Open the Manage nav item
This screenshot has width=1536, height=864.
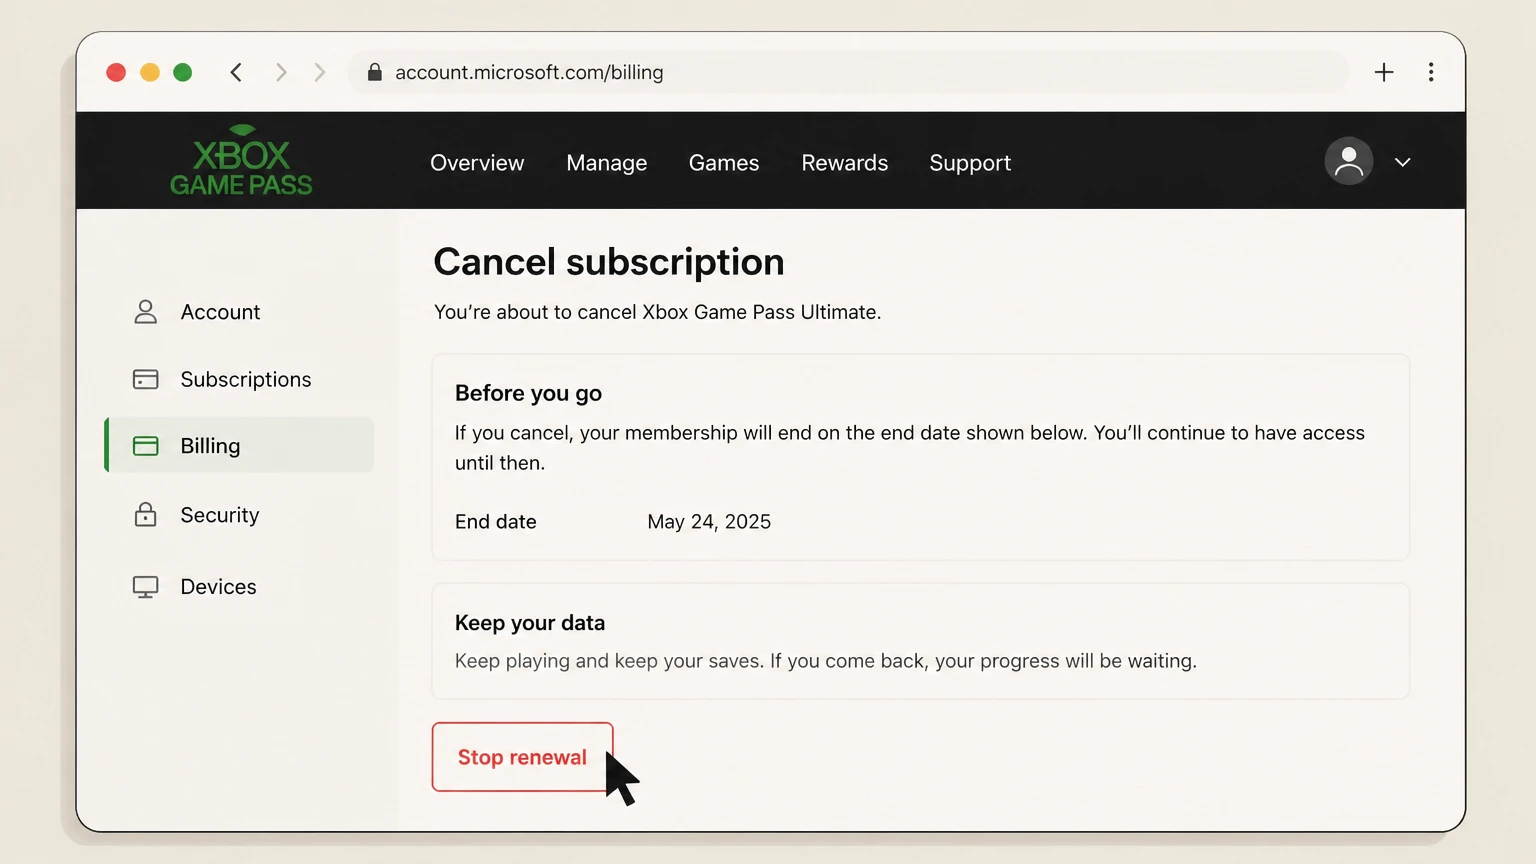(x=607, y=163)
